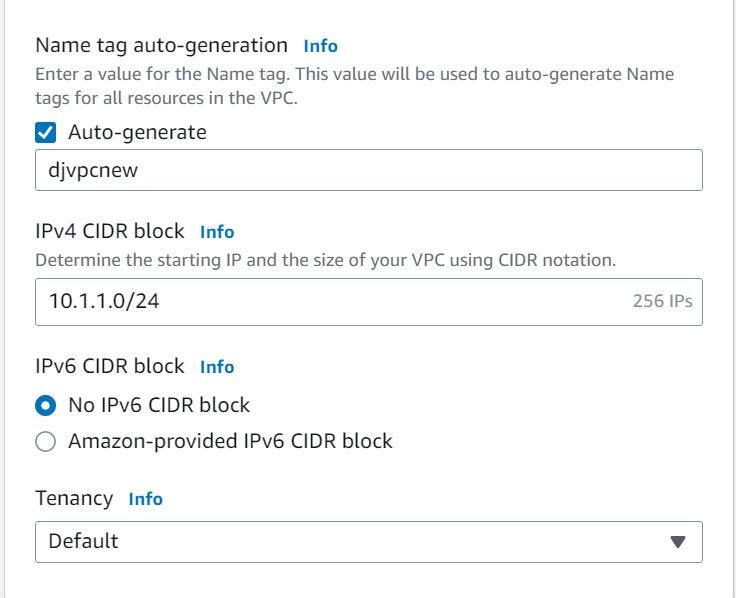Click the Amazon-provided IPv6 CIDR block label text
This screenshot has height=598, width=736.
pos(230,441)
